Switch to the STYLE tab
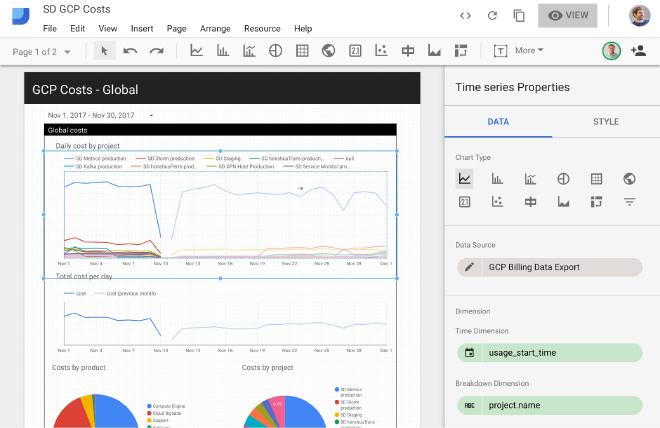 606,122
